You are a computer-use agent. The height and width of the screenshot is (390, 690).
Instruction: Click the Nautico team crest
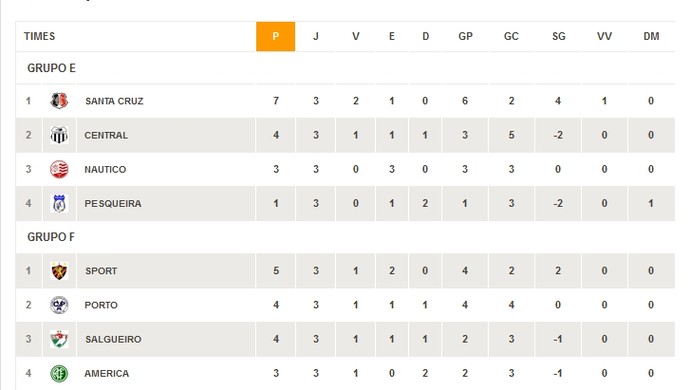pyautogui.click(x=59, y=169)
